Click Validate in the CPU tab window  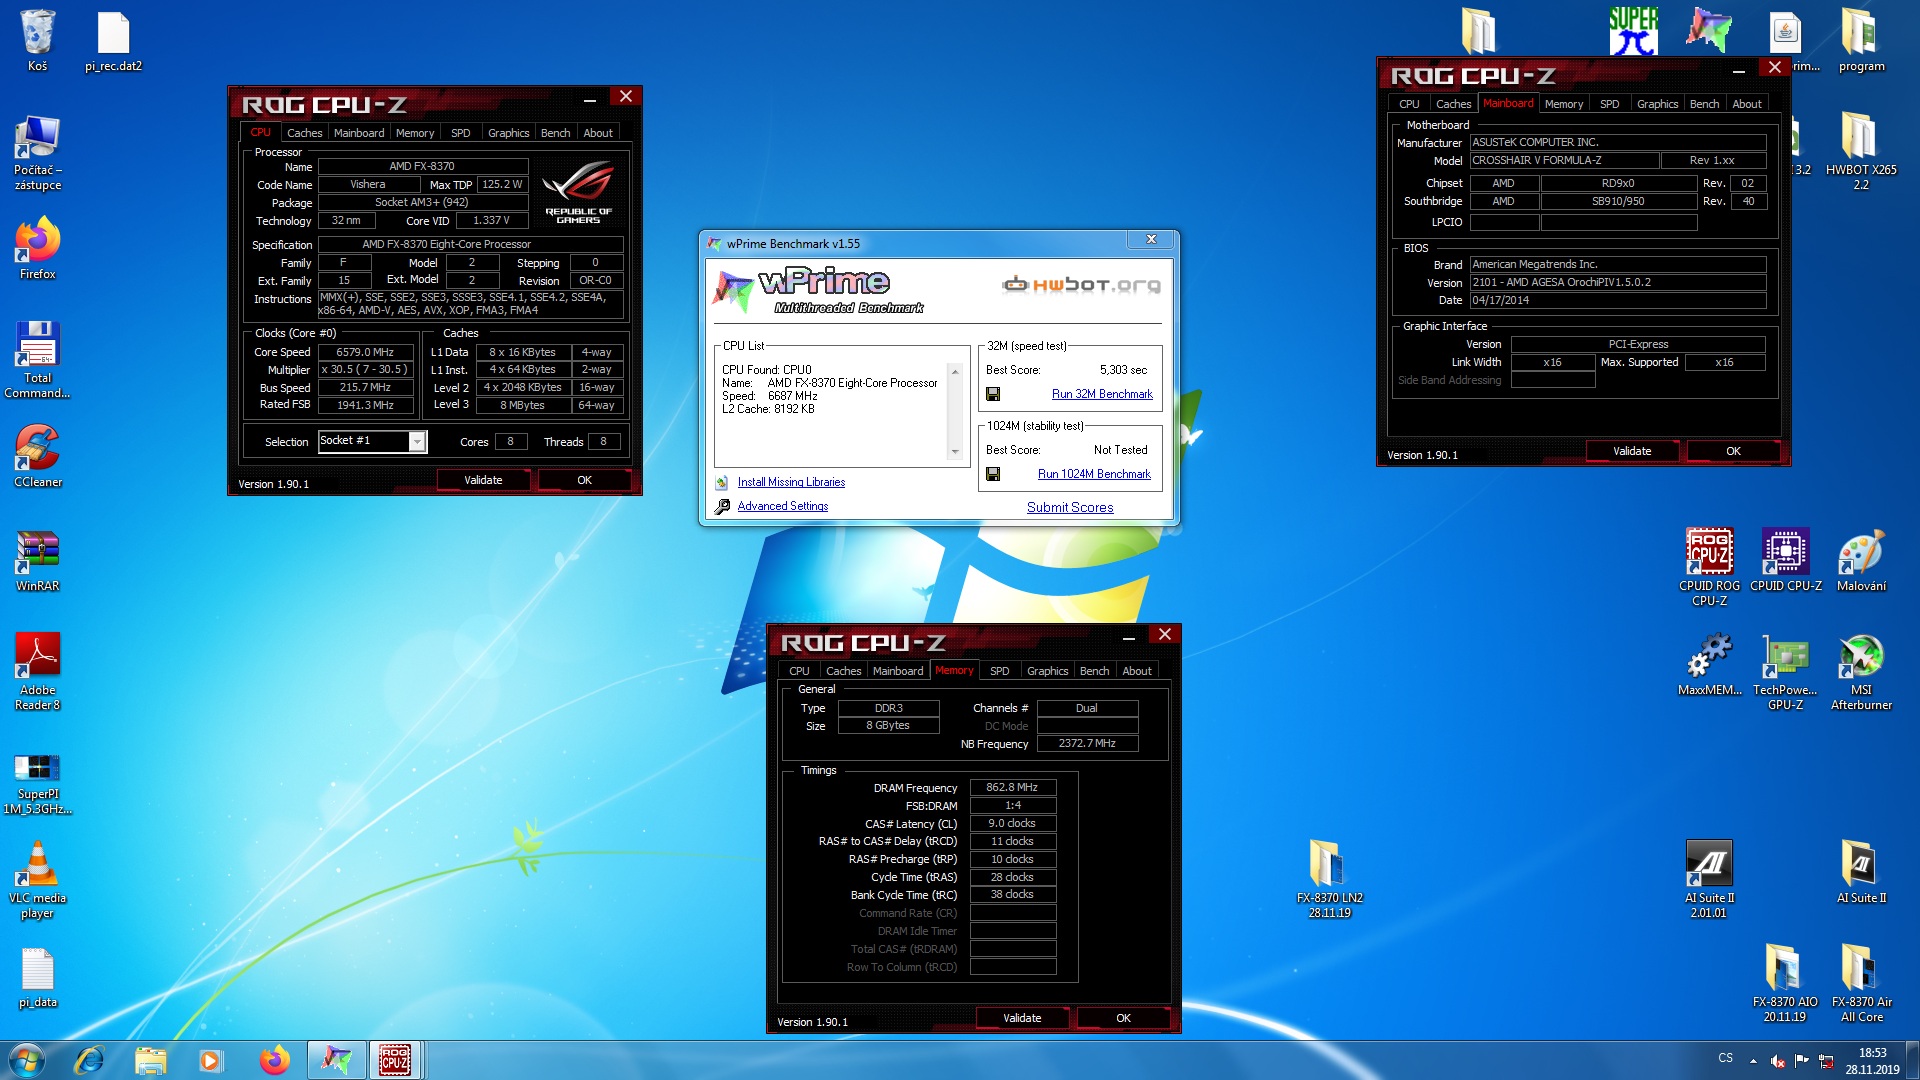[x=483, y=480]
